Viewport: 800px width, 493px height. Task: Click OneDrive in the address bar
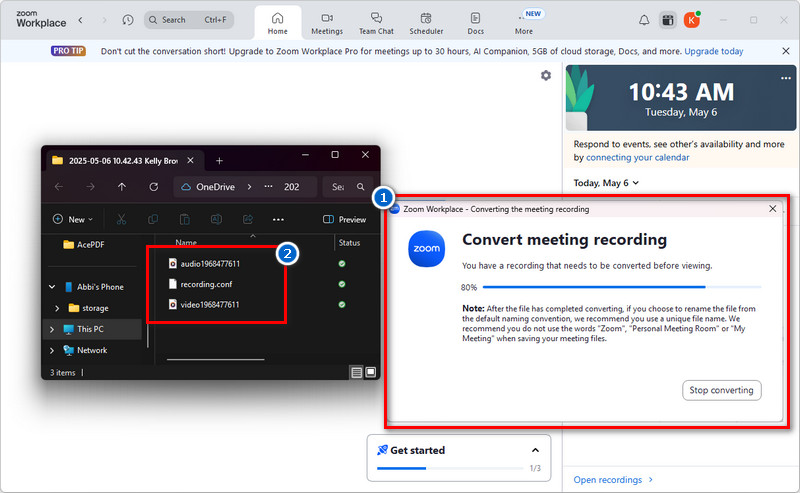[215, 187]
